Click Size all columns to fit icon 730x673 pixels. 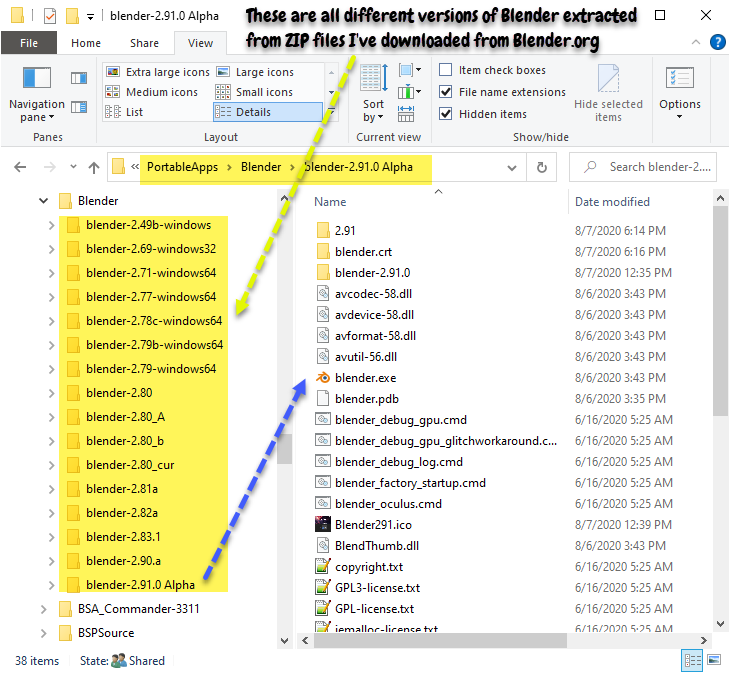[x=406, y=113]
